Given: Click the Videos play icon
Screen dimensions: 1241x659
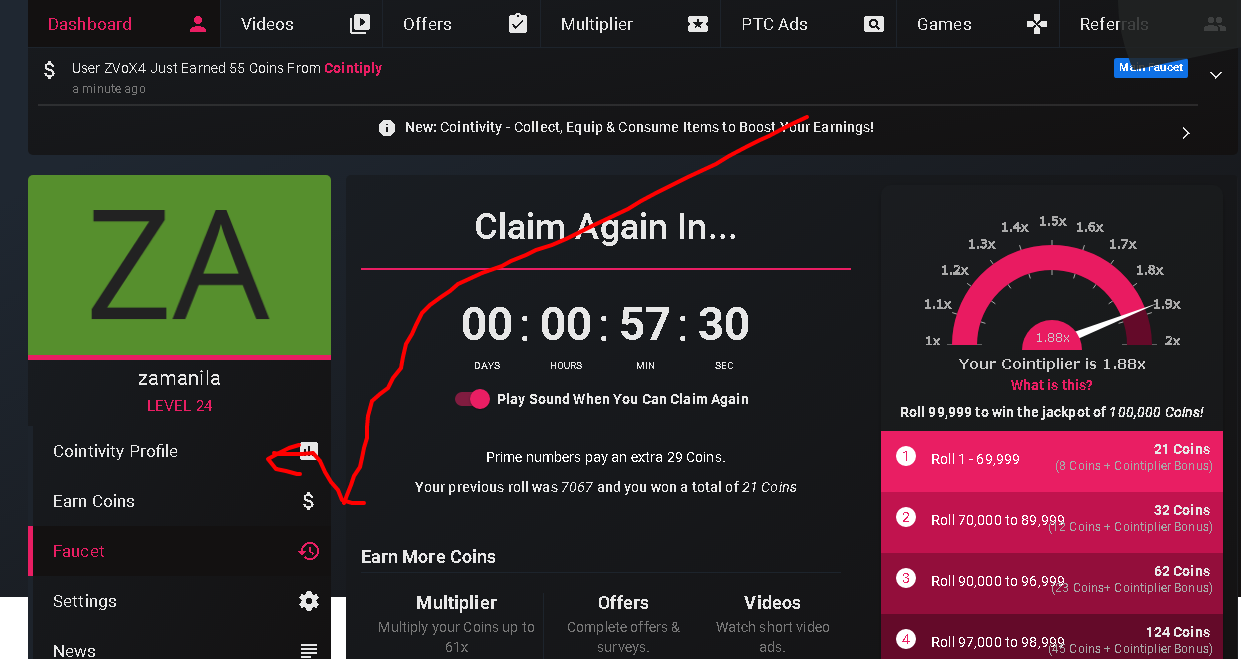Looking at the screenshot, I should coord(359,24).
